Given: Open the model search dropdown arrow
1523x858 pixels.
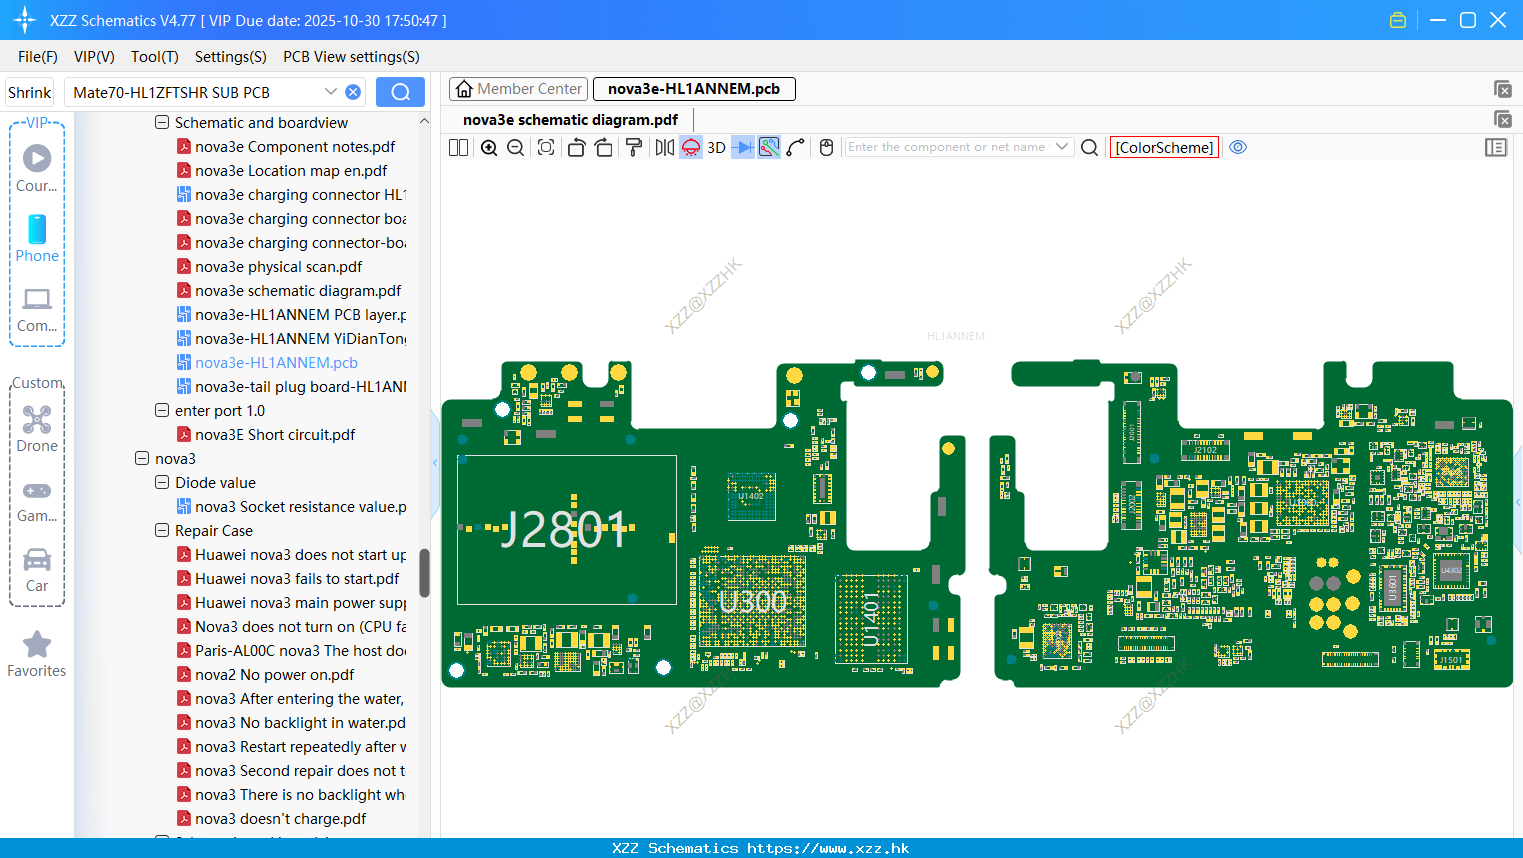Looking at the screenshot, I should [331, 92].
